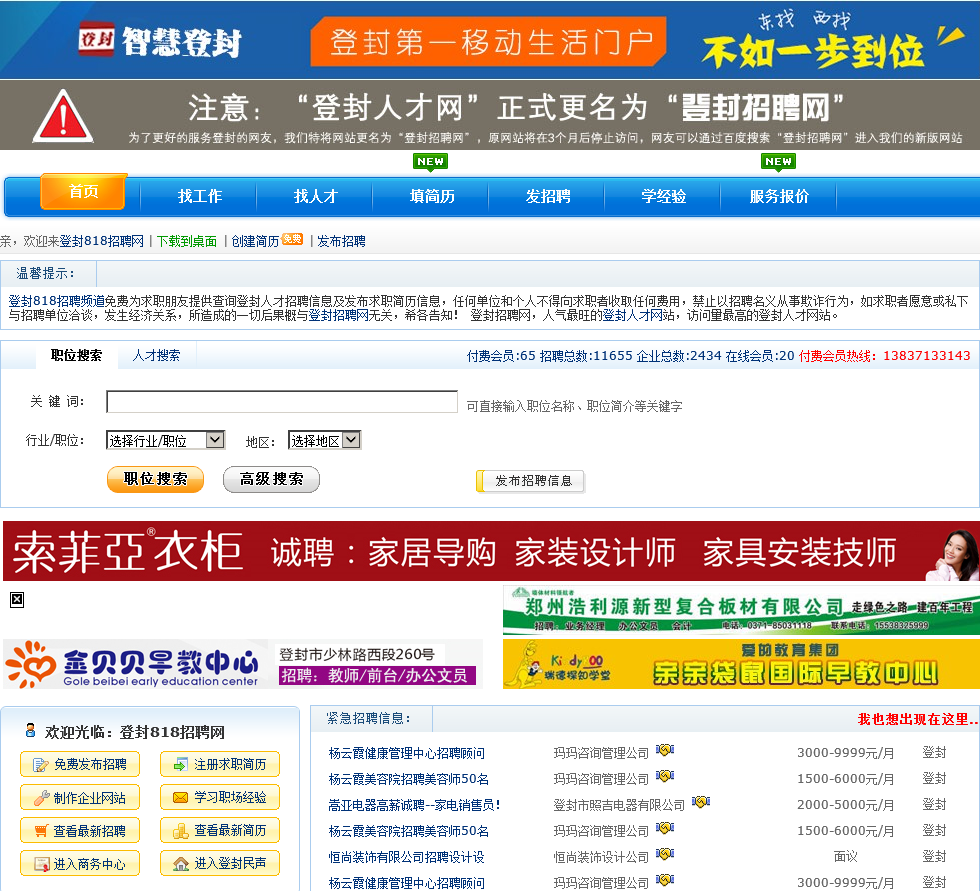Click the 关键词 input field
The image size is (980, 891).
[x=282, y=402]
